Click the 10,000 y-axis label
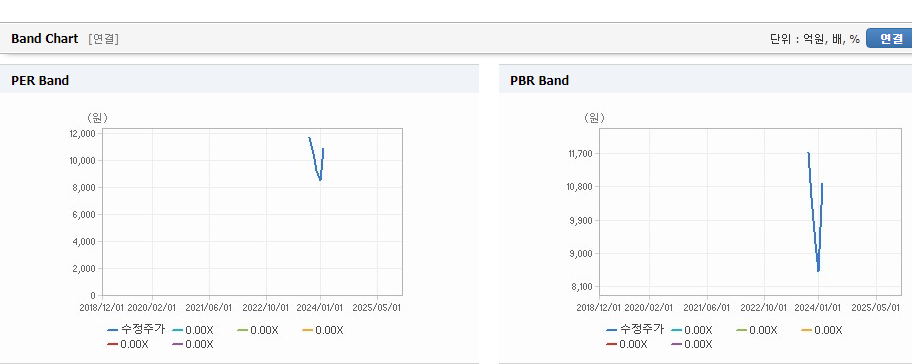This screenshot has height=364, width=912. click(83, 160)
